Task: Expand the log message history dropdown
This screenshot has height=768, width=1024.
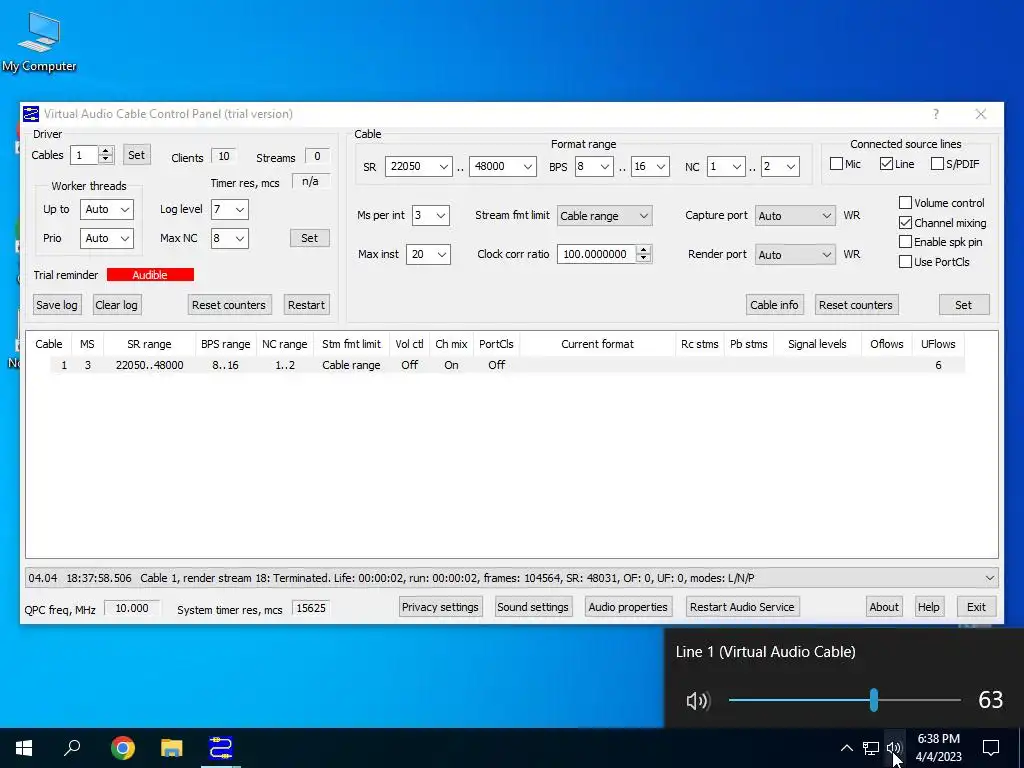Action: point(989,578)
